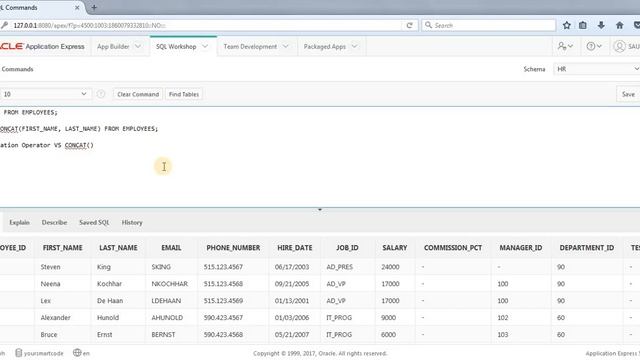Click the PHONE_NUMBER column header
Image resolution: width=640 pixels, height=360 pixels.
point(233,248)
